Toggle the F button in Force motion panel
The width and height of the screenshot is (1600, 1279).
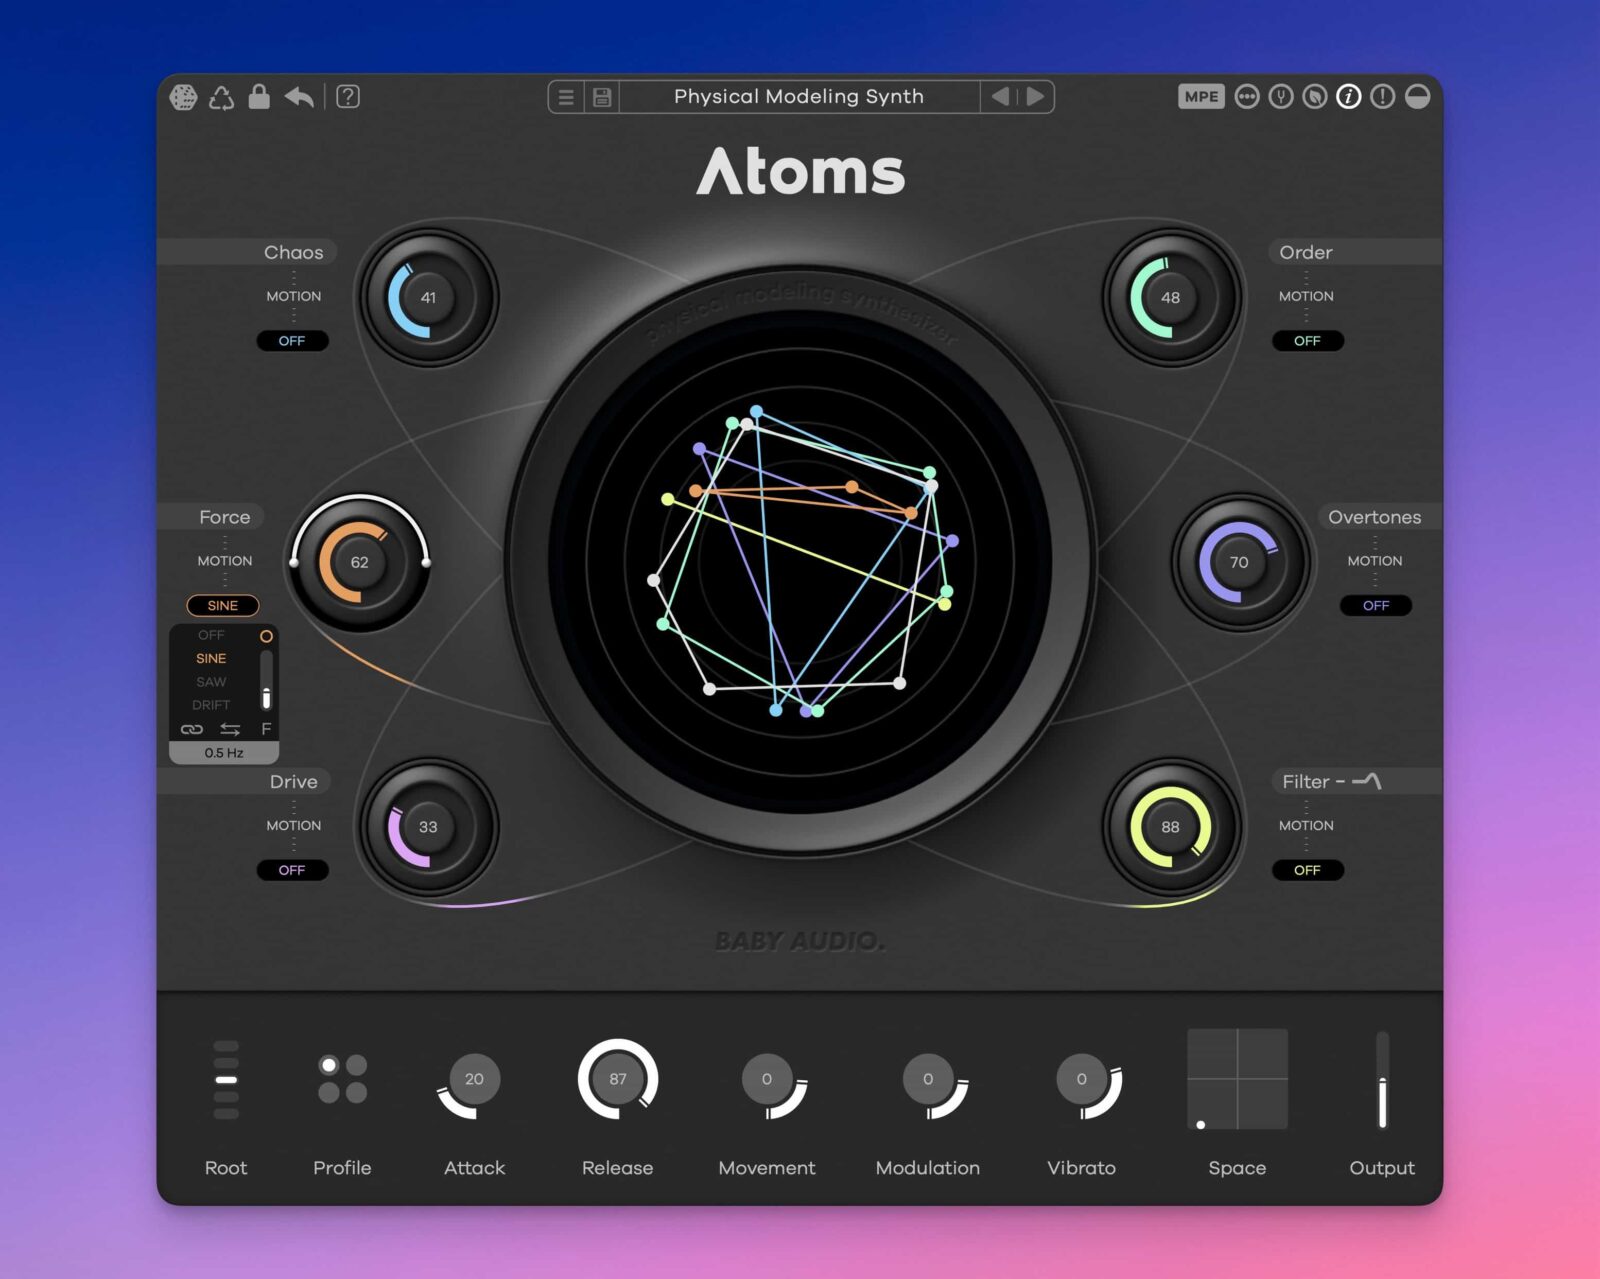266,729
